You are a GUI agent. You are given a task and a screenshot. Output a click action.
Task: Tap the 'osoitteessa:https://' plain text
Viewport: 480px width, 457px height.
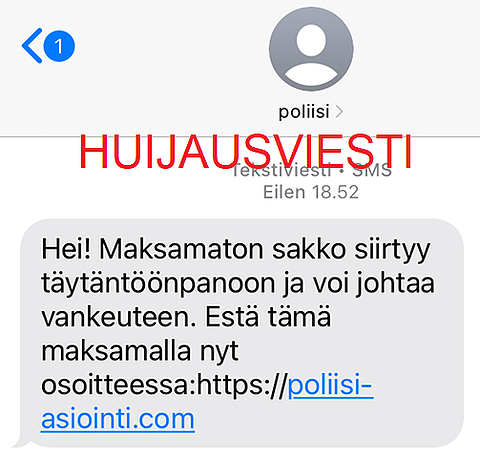click(164, 385)
